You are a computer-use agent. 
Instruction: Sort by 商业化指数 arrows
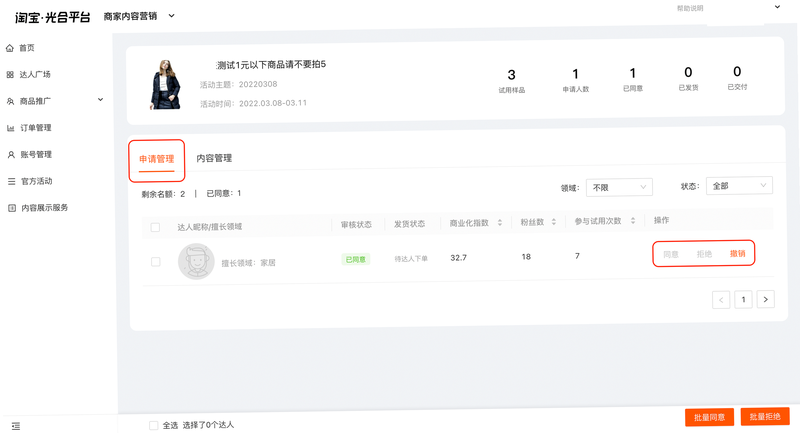coord(499,222)
